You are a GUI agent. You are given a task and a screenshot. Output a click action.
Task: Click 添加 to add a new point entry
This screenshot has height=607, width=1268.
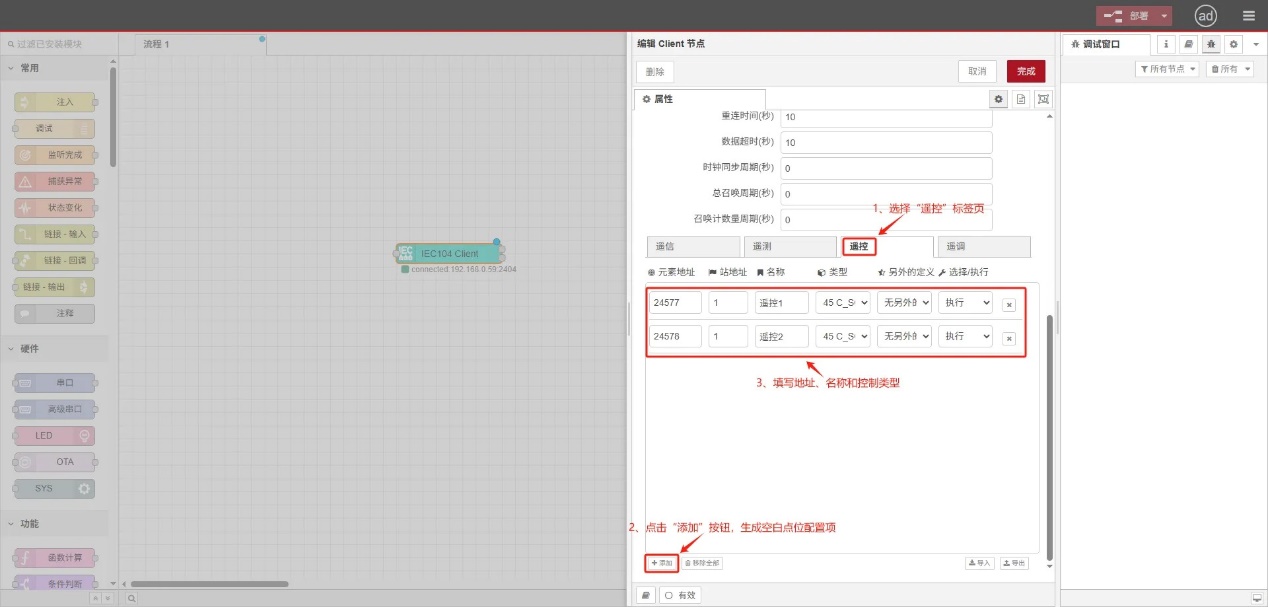(660, 562)
